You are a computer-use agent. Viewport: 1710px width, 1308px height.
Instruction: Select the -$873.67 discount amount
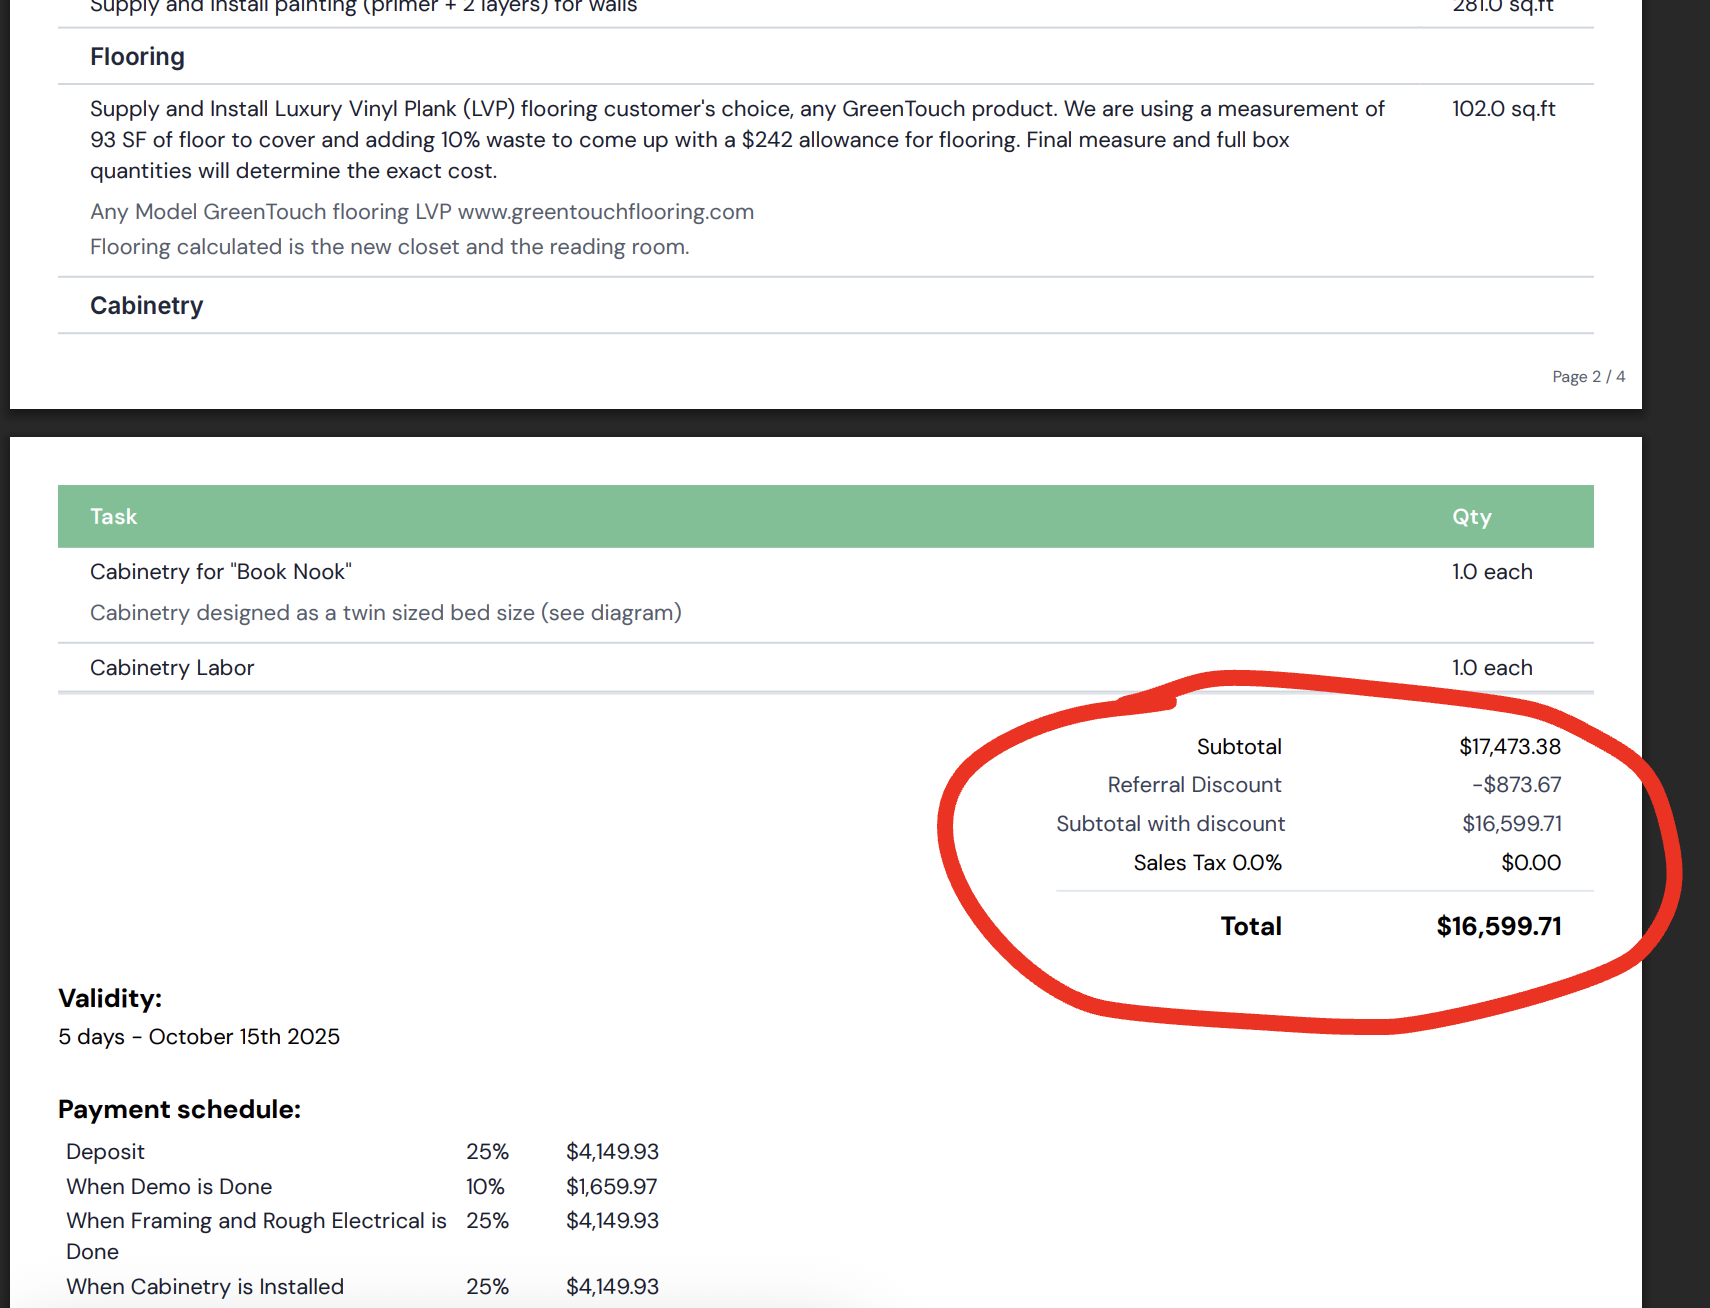1516,785
